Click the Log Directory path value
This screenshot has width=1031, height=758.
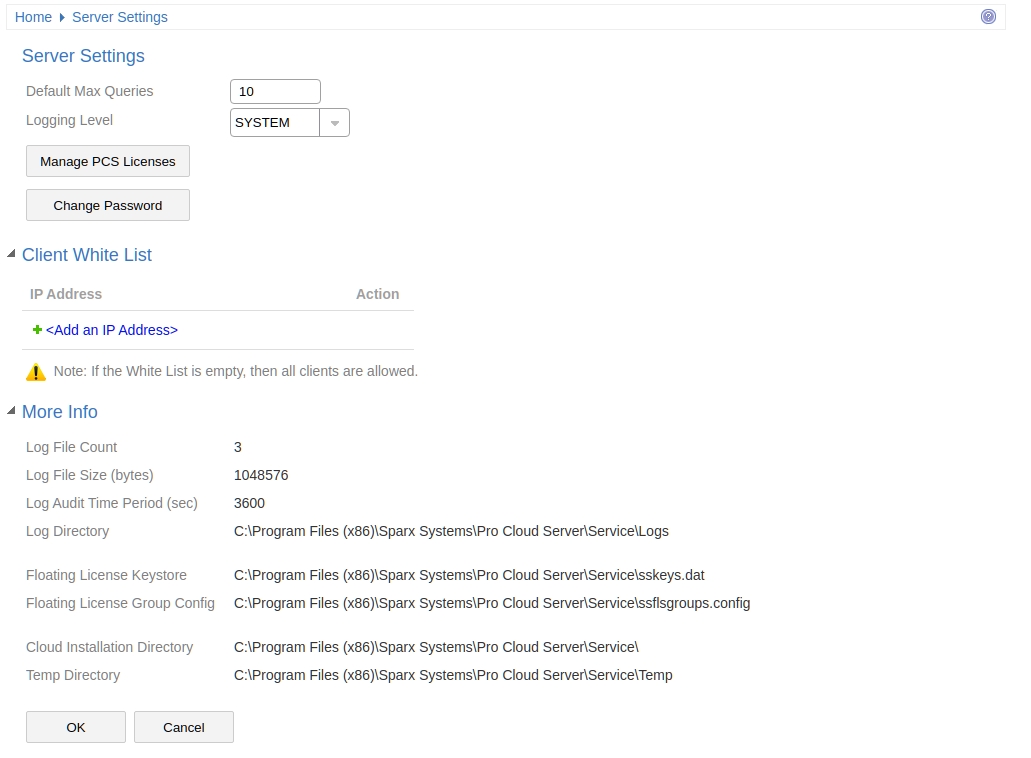click(x=451, y=531)
